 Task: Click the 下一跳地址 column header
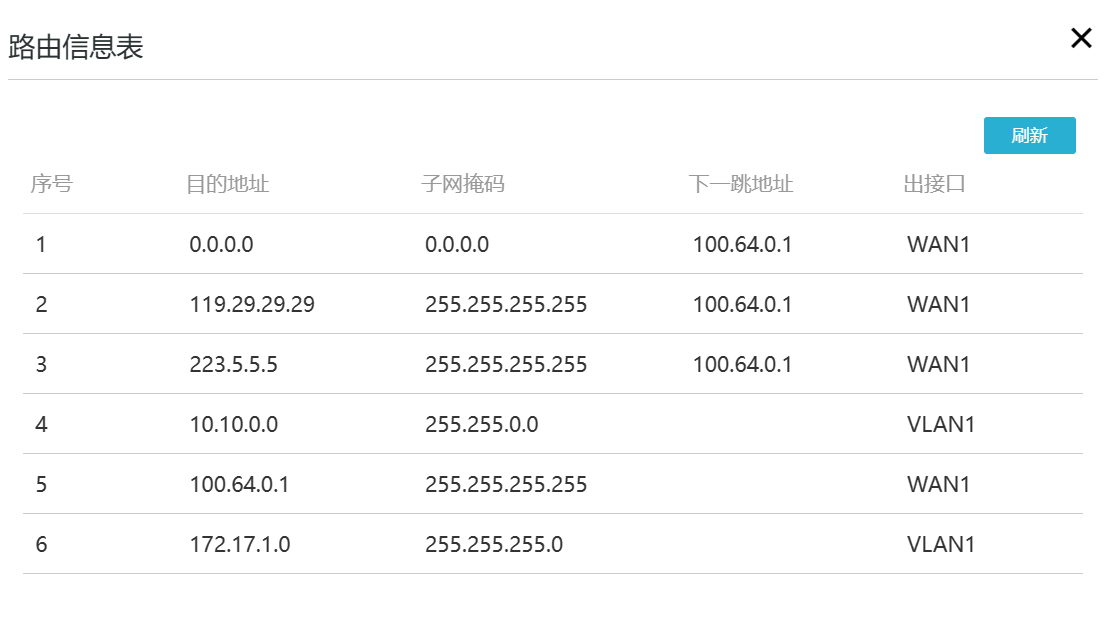click(741, 185)
